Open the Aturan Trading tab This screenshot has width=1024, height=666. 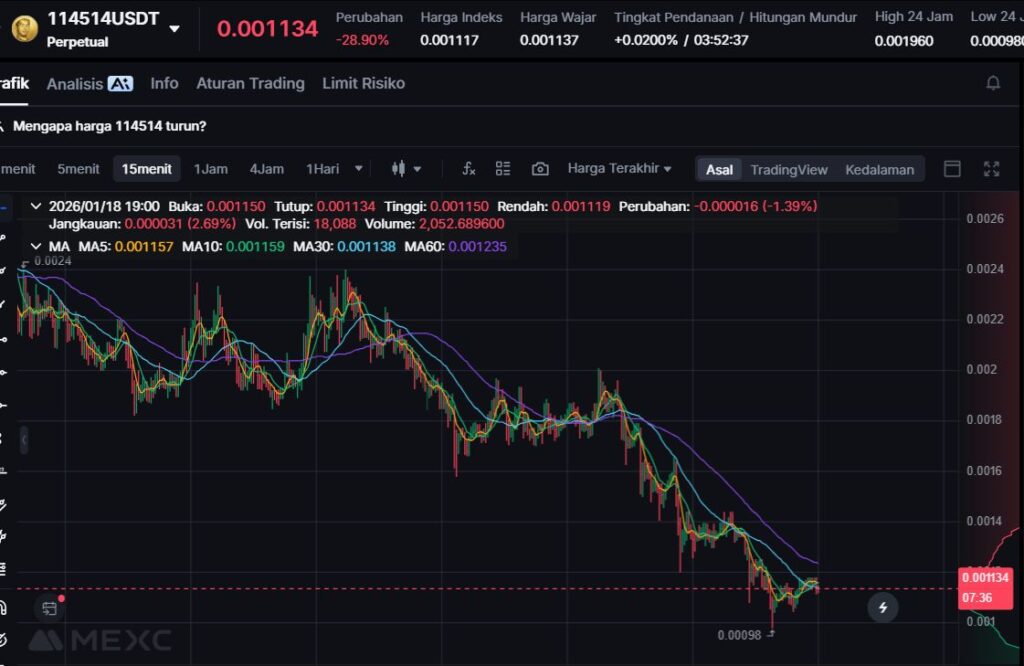250,83
